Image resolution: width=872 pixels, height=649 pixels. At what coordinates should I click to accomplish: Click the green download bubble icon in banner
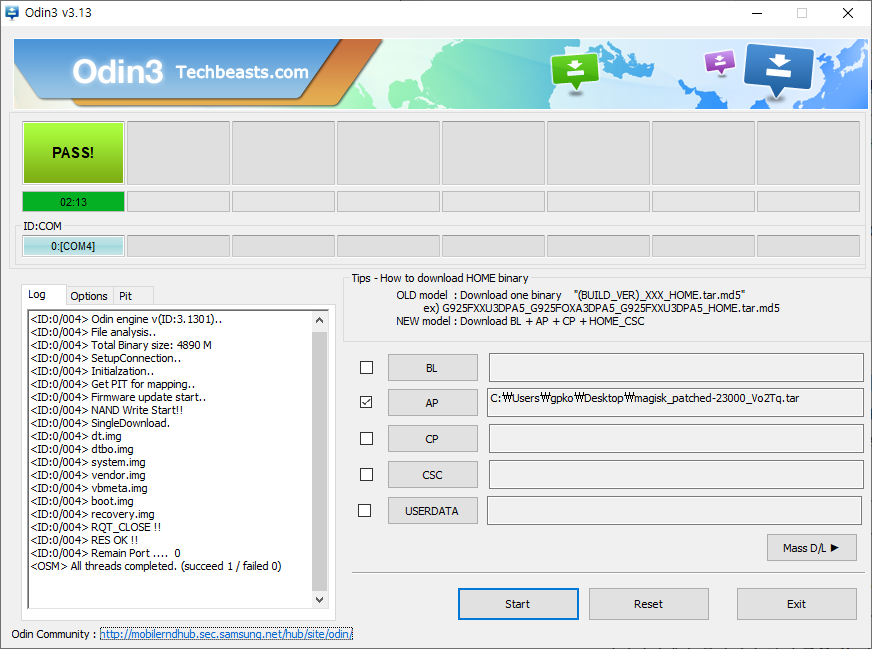point(574,71)
